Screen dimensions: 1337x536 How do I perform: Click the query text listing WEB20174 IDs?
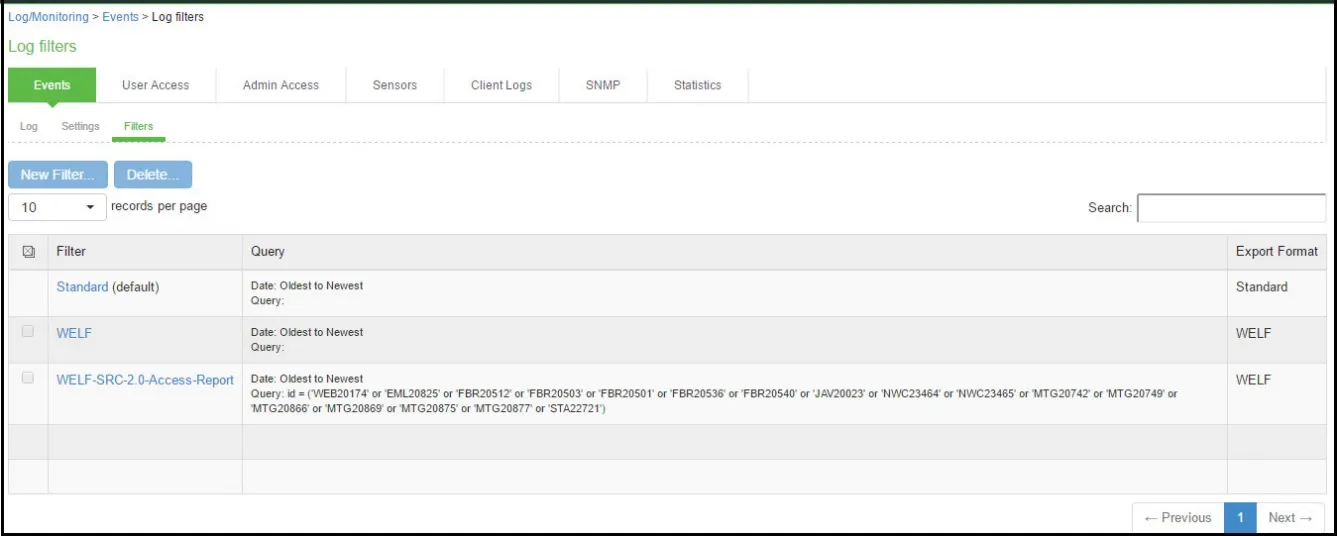[x=714, y=402]
